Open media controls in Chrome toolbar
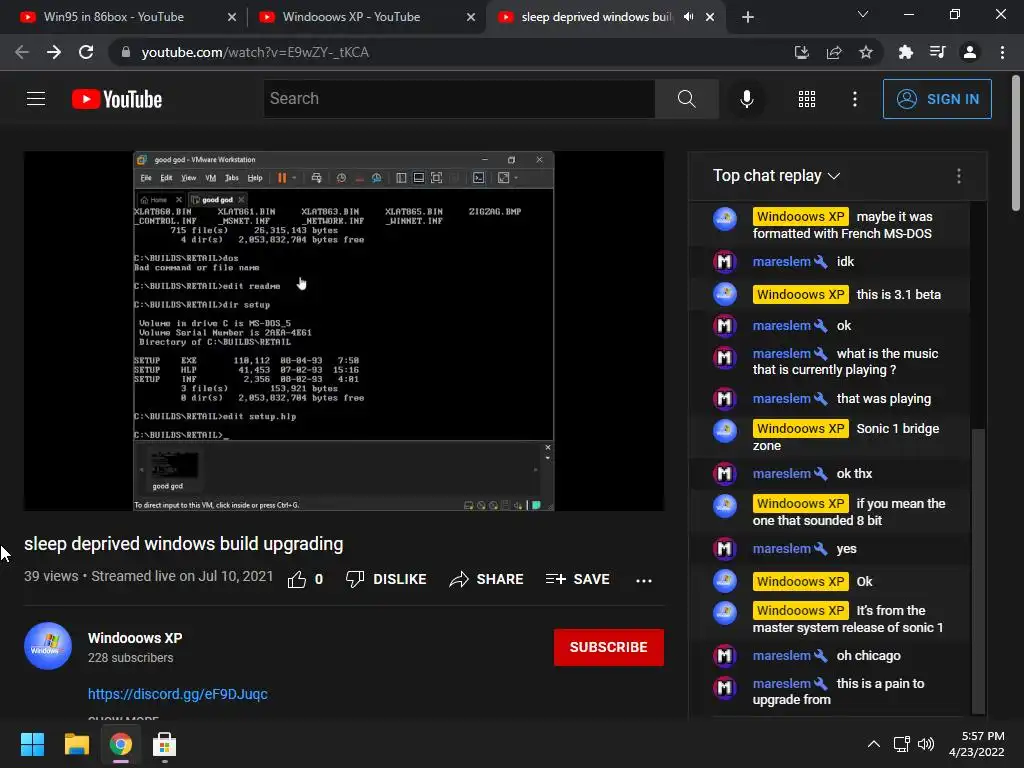Screen dimensions: 1024x768 tap(938, 52)
